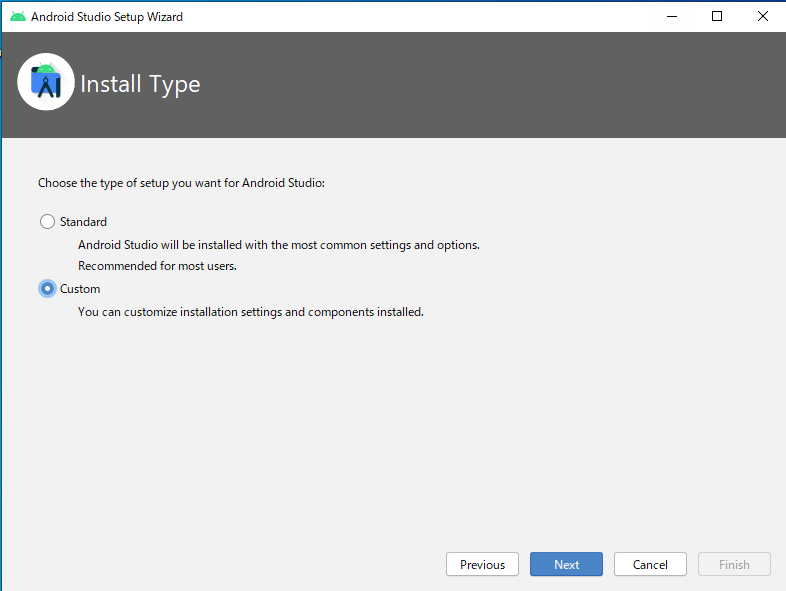Close the Android Studio Setup Wizard
The image size is (786, 591).
coord(762,17)
